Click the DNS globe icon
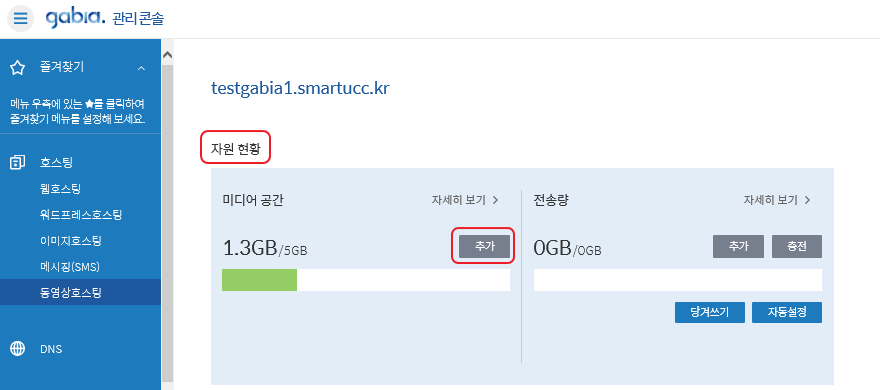The image size is (880, 390). 18,349
